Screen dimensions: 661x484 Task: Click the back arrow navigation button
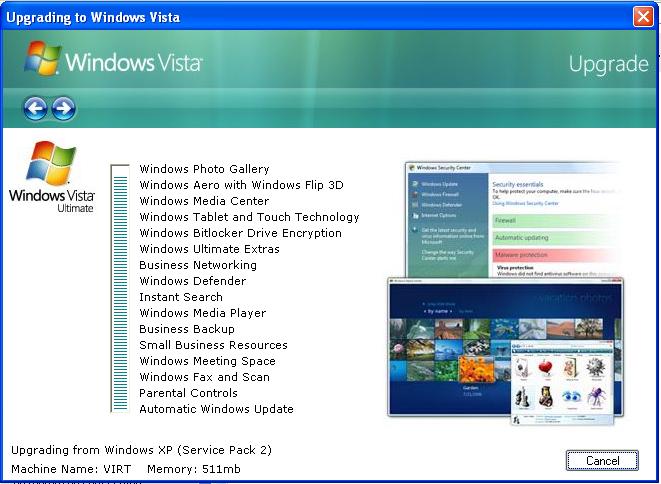coord(35,108)
